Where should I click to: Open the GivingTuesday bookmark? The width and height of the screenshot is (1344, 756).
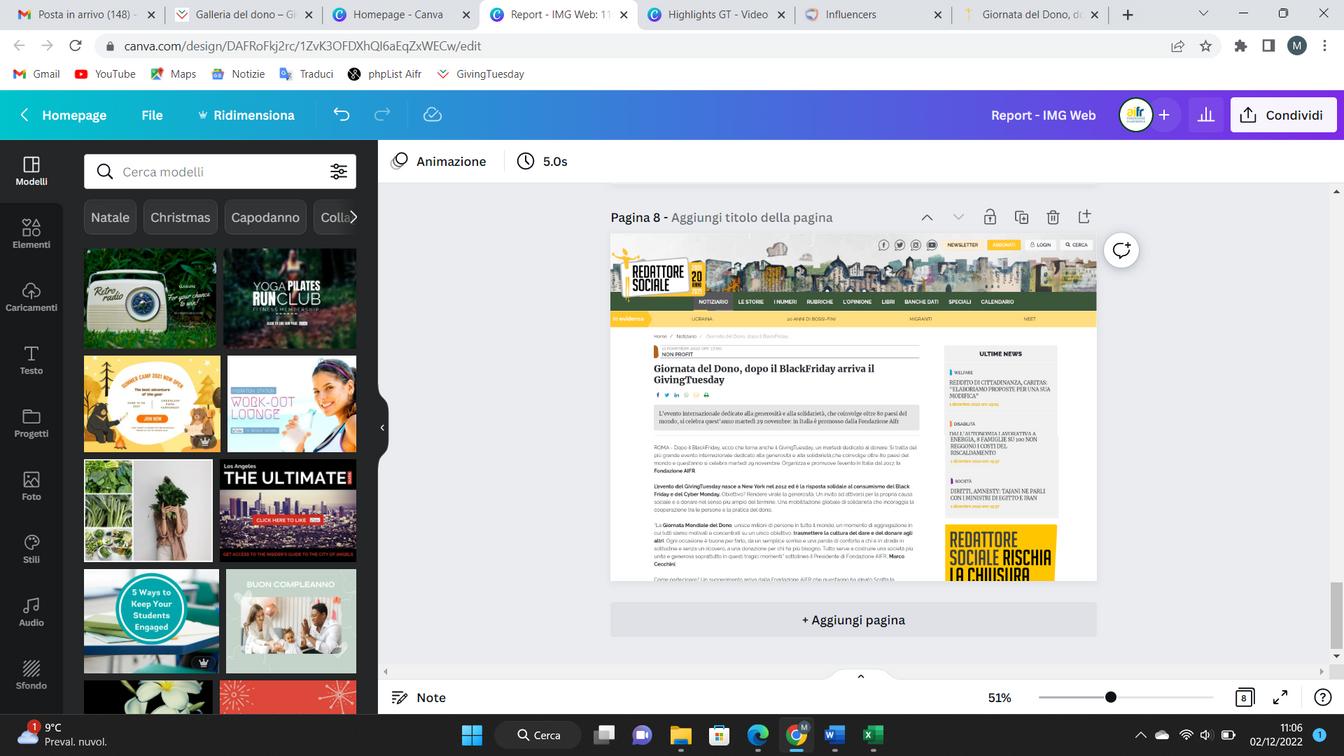click(x=480, y=74)
